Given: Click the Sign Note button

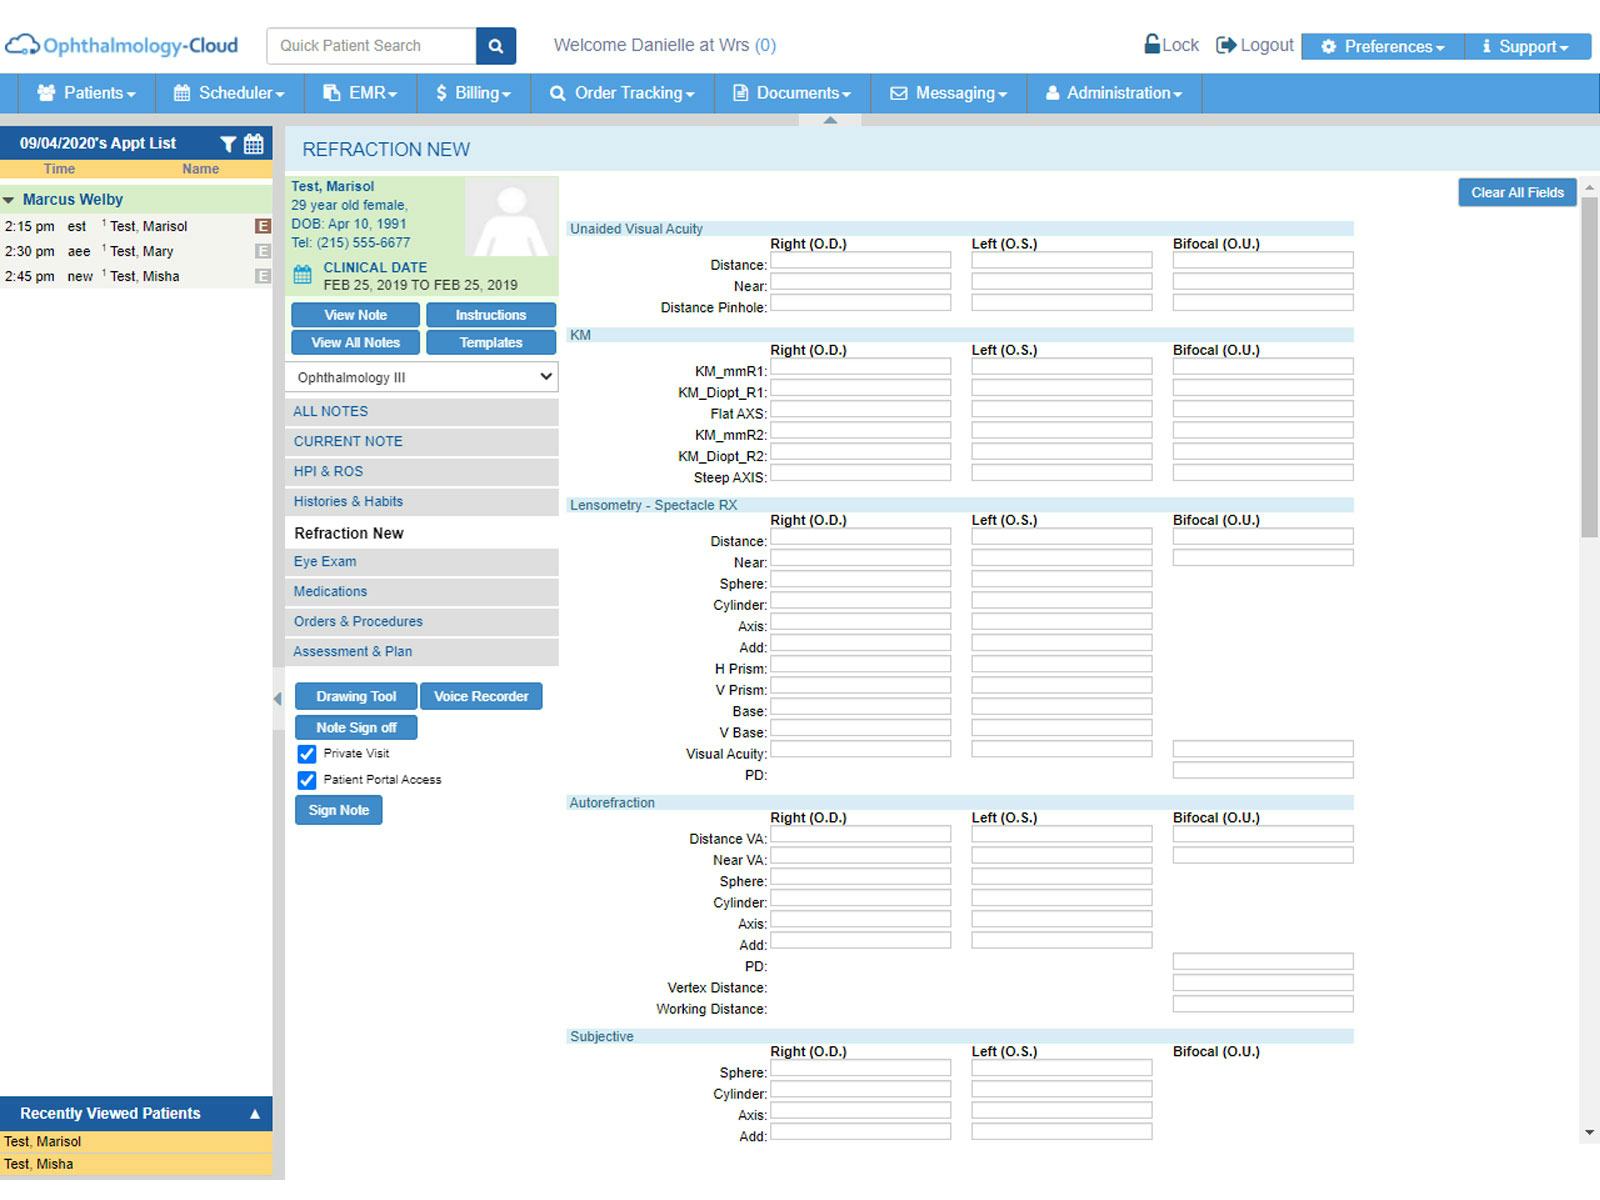Looking at the screenshot, I should (x=338, y=810).
